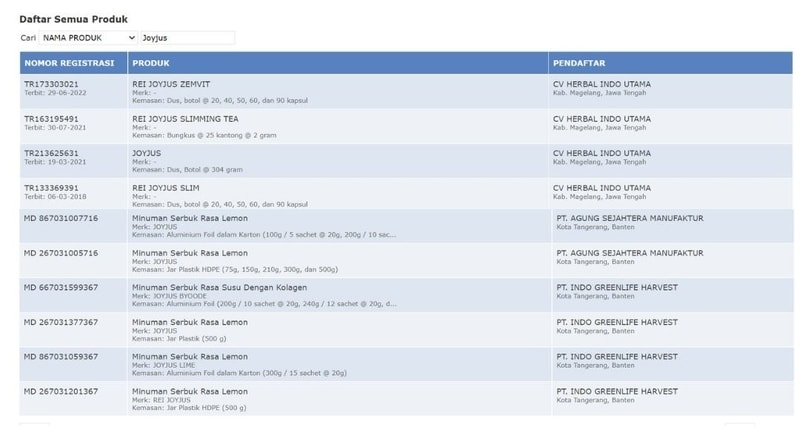Viewport: 800px width, 430px height.
Task: Select the PENDAFTAR column header
Action: (x=670, y=63)
